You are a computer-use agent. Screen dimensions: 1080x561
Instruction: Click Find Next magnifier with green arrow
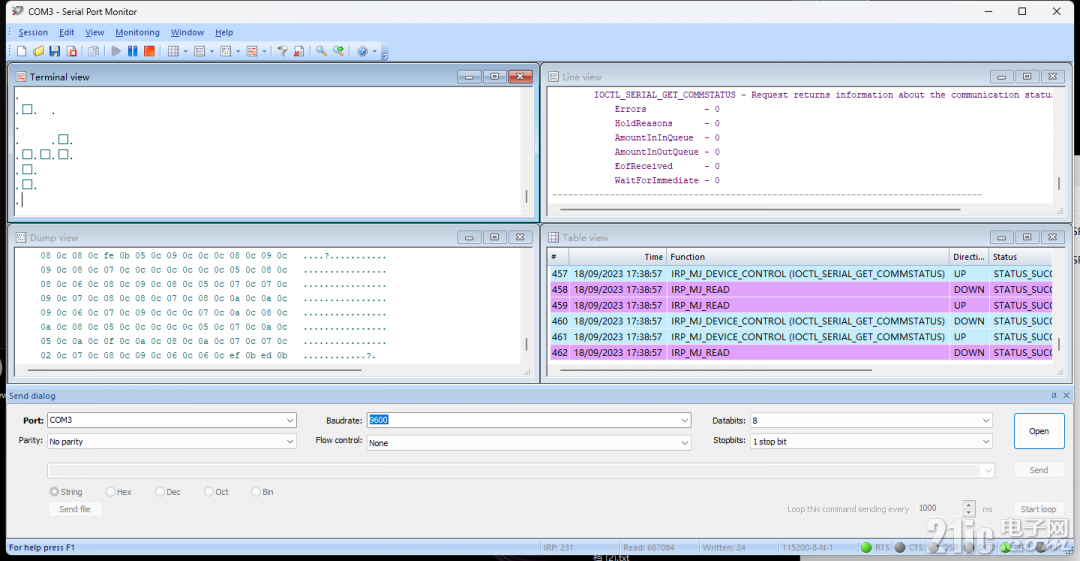click(x=338, y=51)
